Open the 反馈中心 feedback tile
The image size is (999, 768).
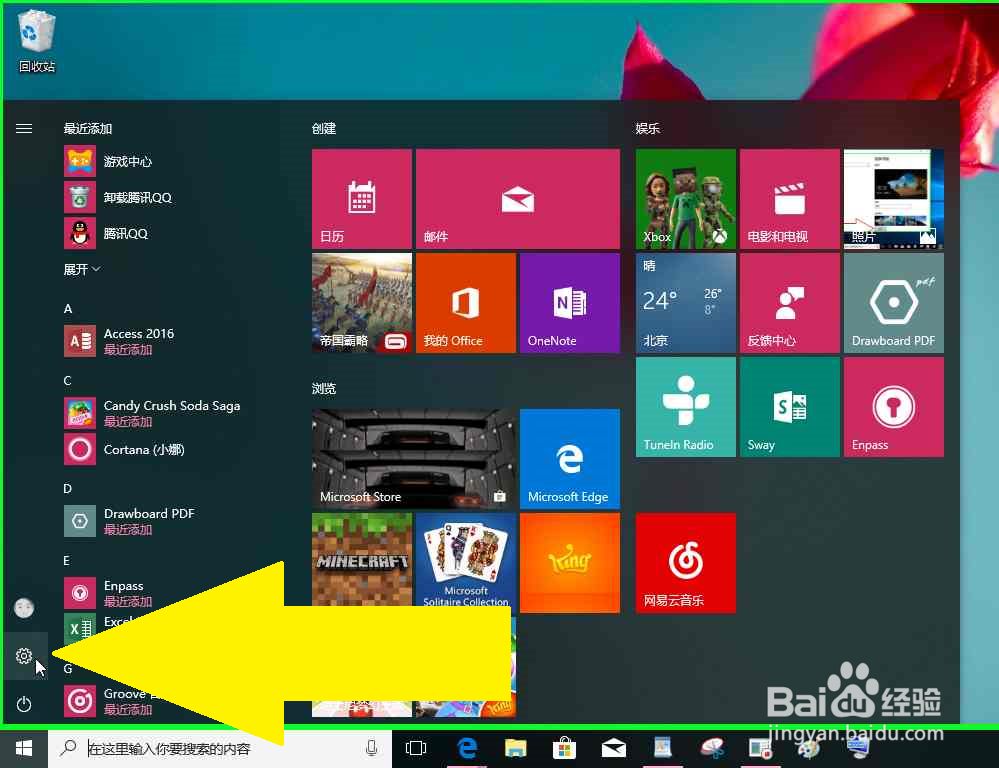click(789, 303)
